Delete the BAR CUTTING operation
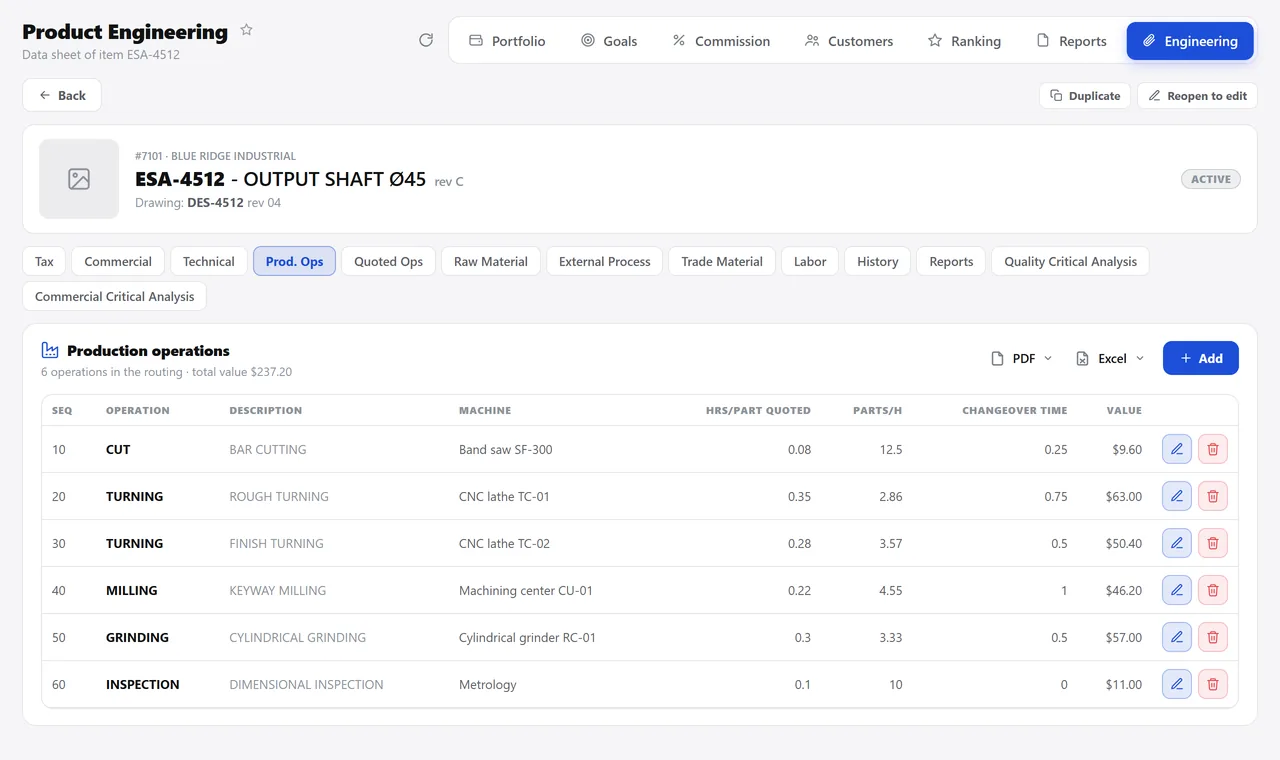Image resolution: width=1280 pixels, height=760 pixels. coord(1213,449)
